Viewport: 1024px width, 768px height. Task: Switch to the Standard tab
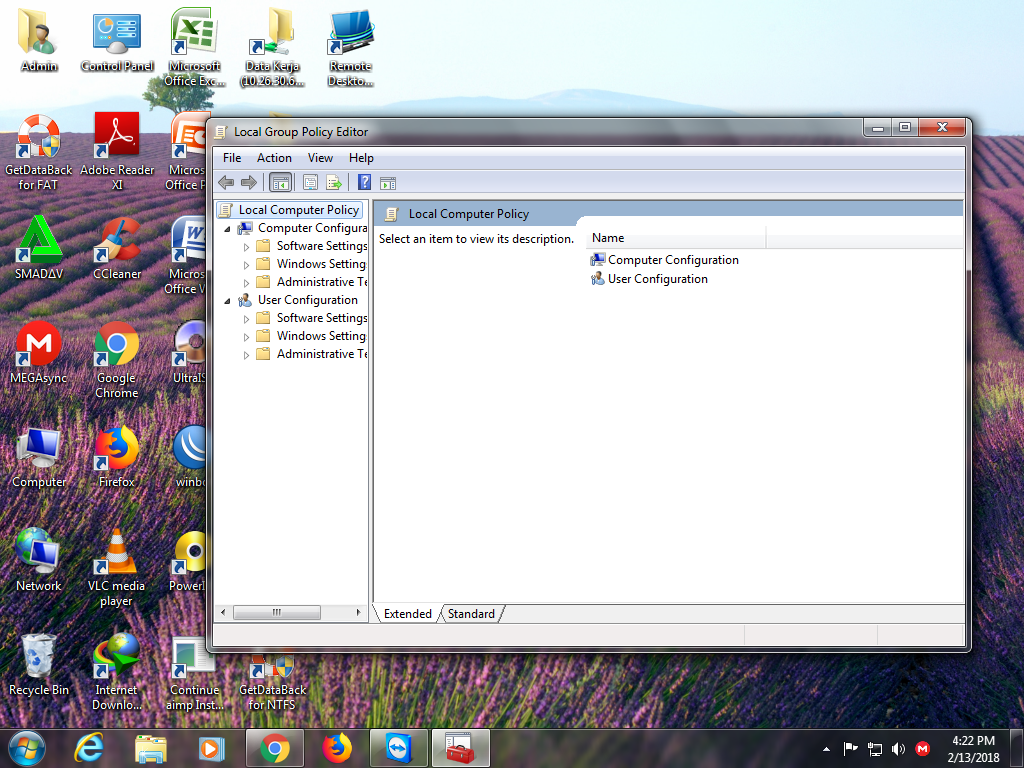pyautogui.click(x=471, y=614)
